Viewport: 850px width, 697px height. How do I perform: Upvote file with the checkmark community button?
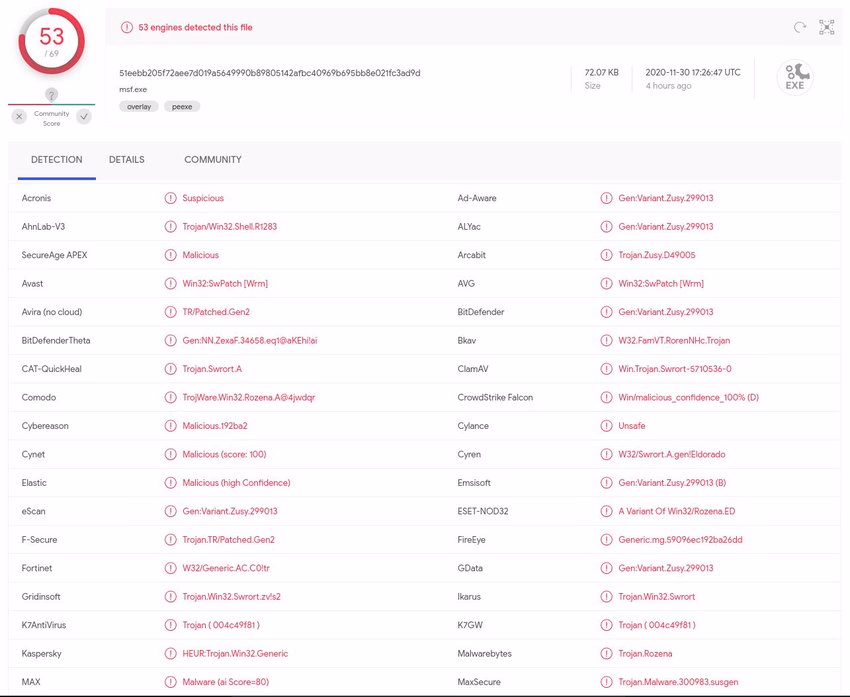pyautogui.click(x=84, y=117)
